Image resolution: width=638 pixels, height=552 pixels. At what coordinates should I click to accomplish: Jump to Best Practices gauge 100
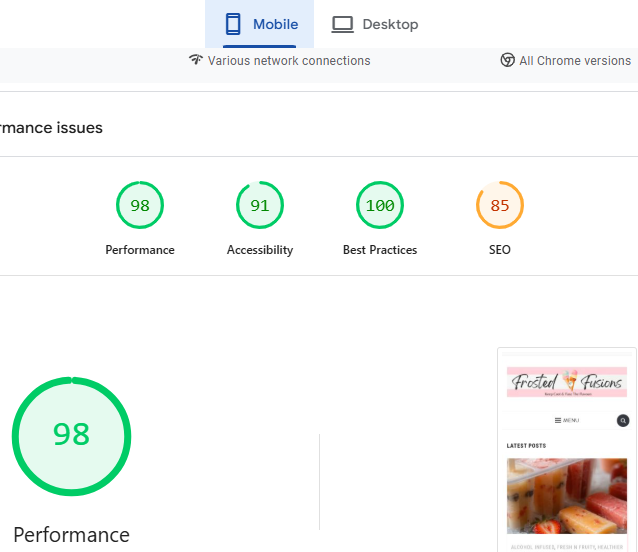(380, 205)
